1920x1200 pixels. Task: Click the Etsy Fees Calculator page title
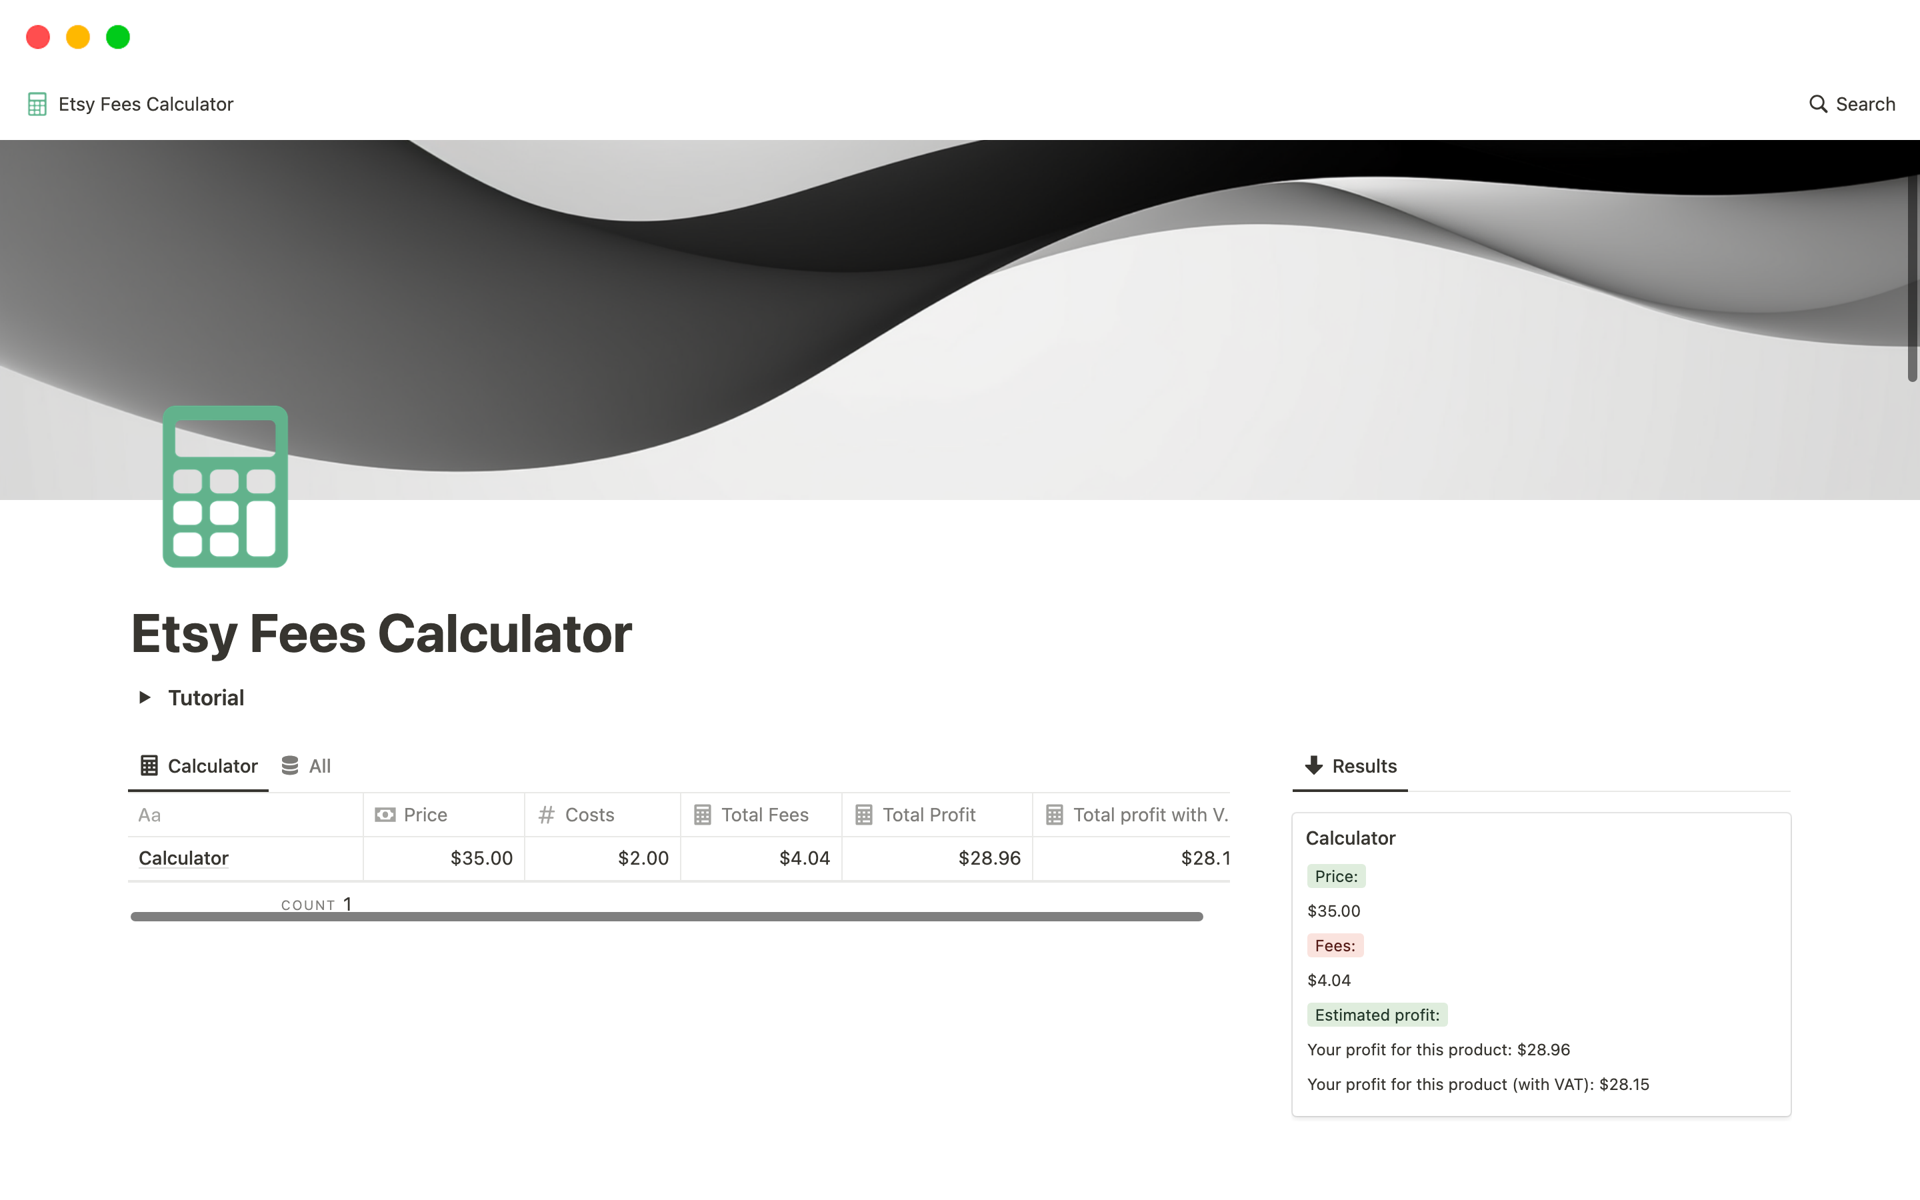tap(382, 633)
